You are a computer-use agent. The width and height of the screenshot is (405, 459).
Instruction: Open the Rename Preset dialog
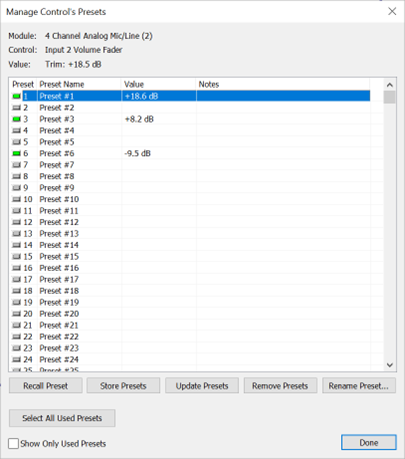coord(359,386)
